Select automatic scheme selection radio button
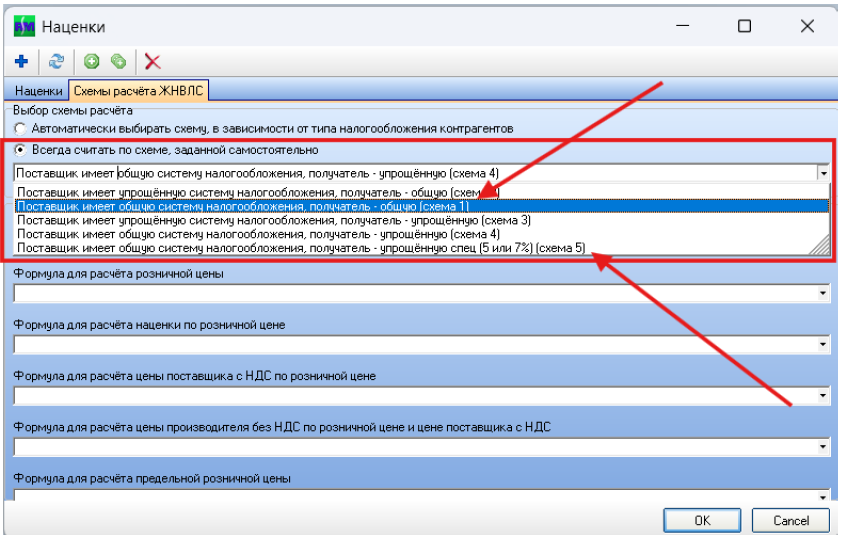The width and height of the screenshot is (845, 535). pyautogui.click(x=22, y=129)
